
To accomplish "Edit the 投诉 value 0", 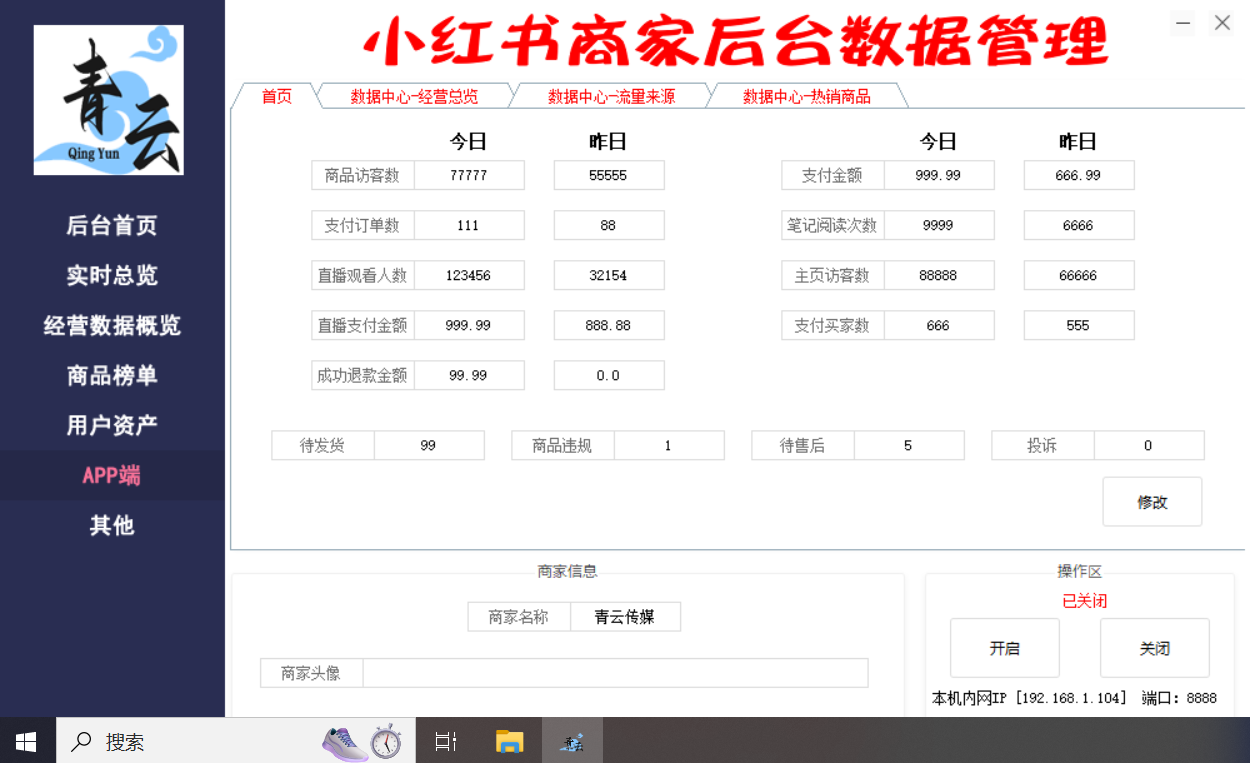I will tap(1149, 445).
